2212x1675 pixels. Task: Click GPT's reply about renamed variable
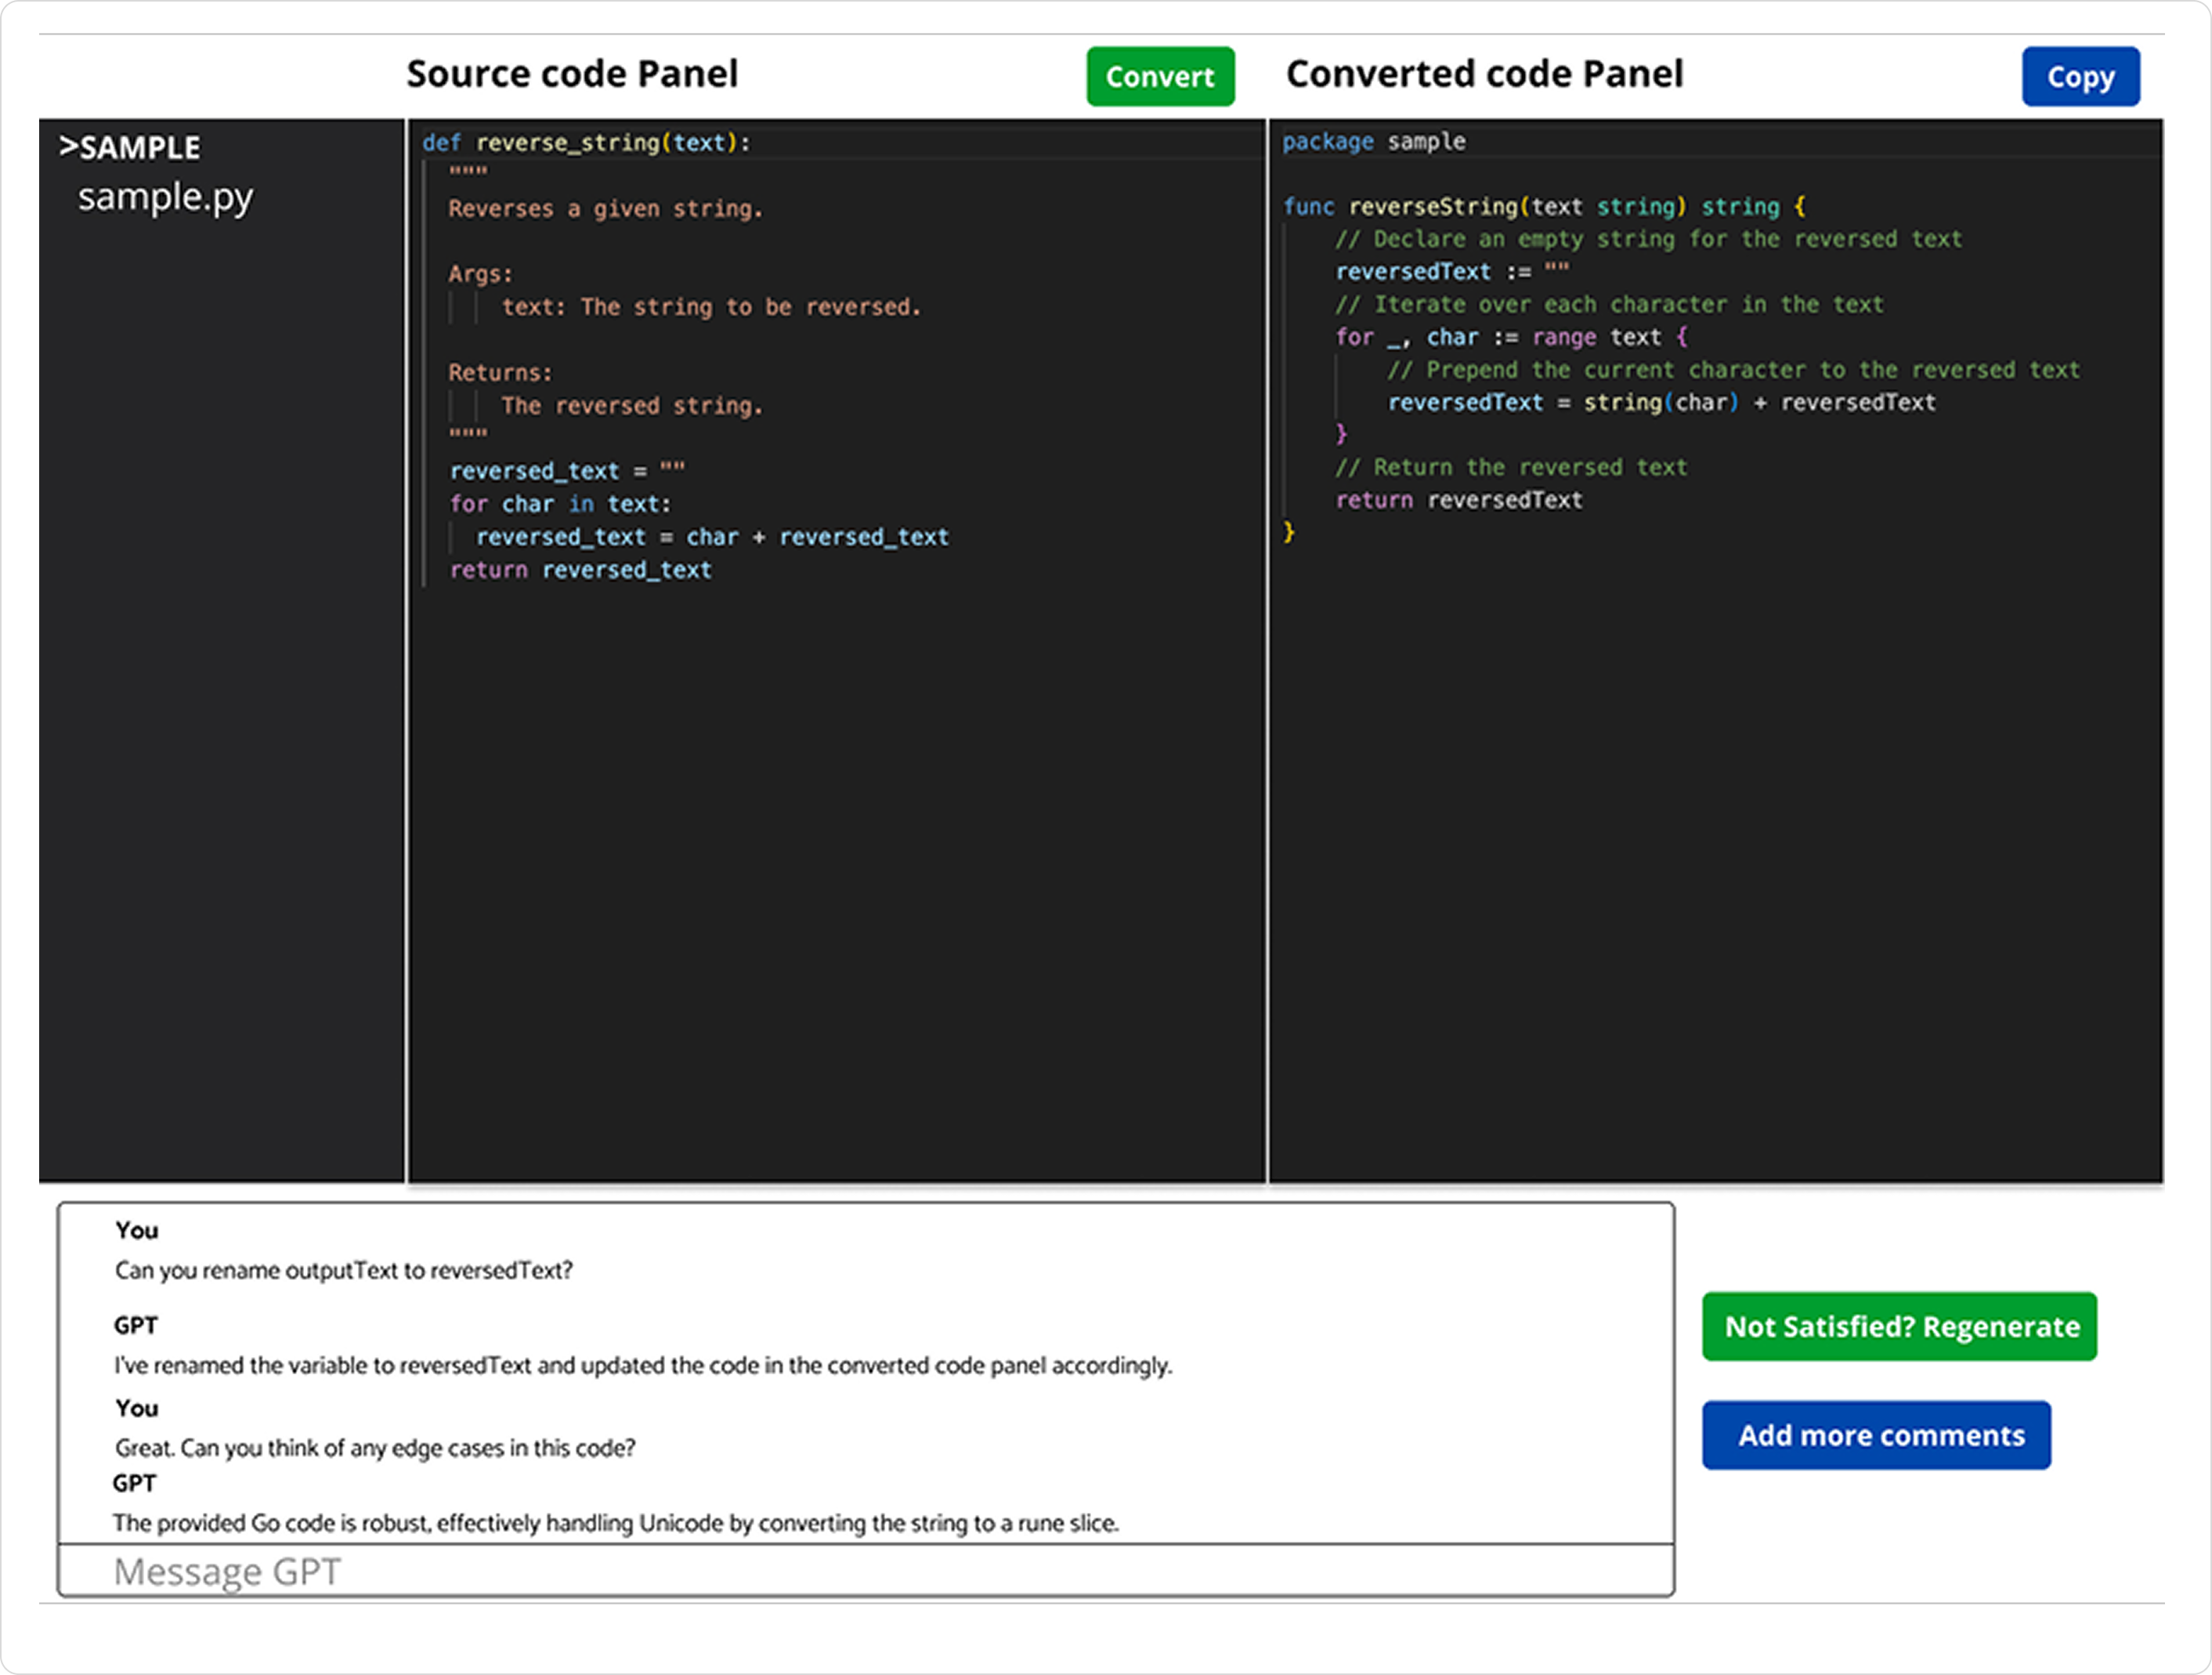[x=642, y=1365]
